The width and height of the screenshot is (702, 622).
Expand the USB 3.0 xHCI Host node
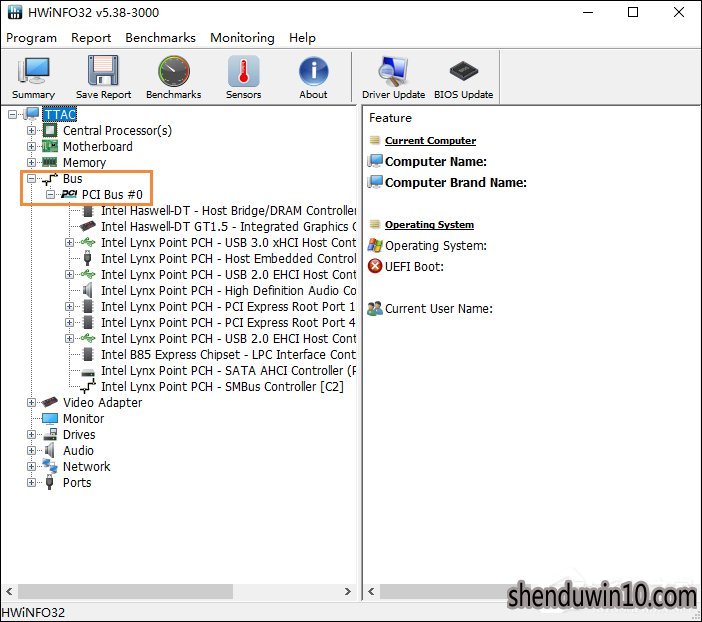[x=69, y=242]
